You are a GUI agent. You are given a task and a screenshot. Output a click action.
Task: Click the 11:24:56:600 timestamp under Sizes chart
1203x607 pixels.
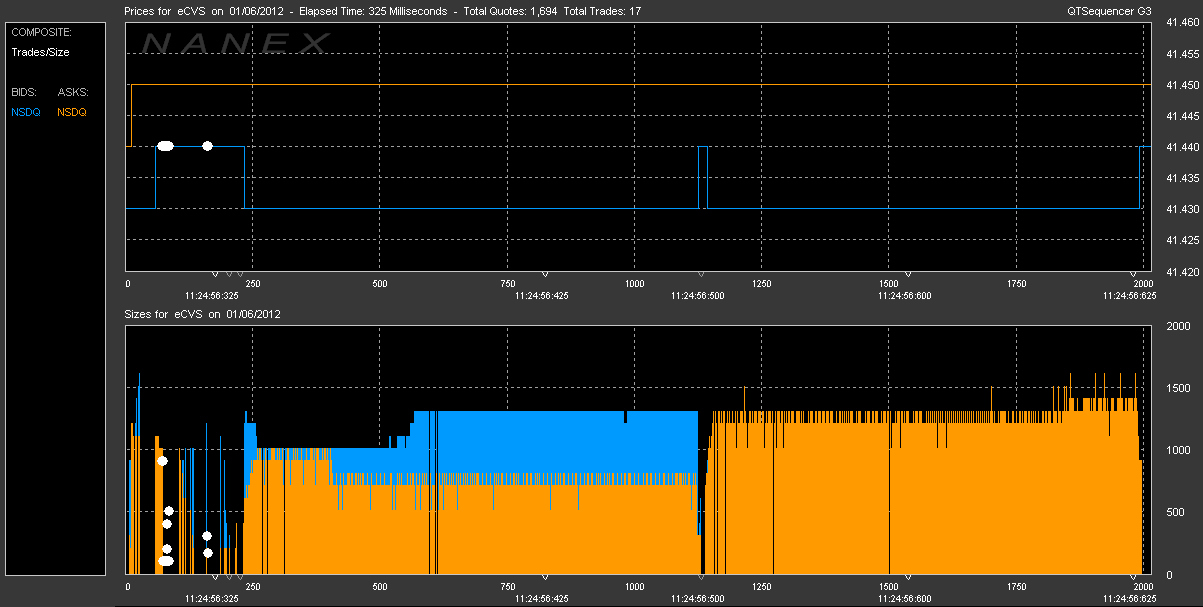click(x=905, y=598)
